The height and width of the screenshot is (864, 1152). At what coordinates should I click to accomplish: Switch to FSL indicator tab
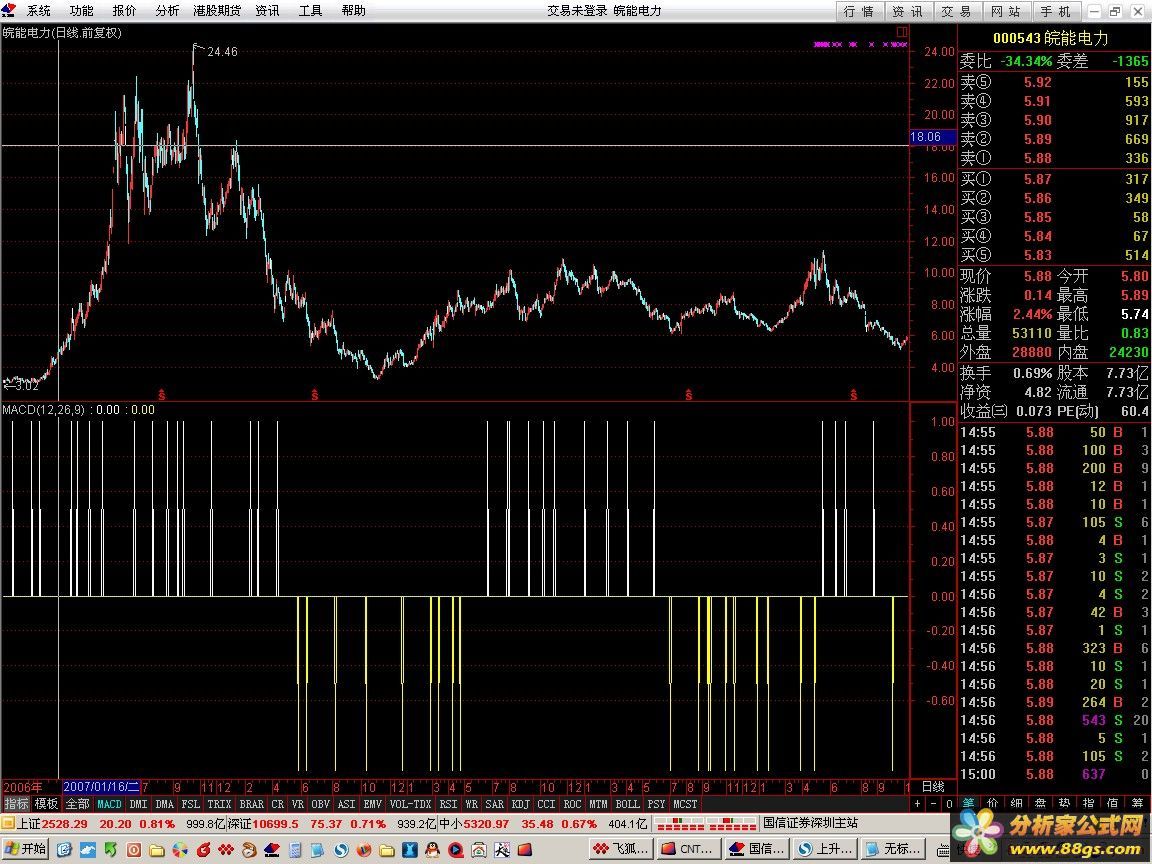(190, 804)
